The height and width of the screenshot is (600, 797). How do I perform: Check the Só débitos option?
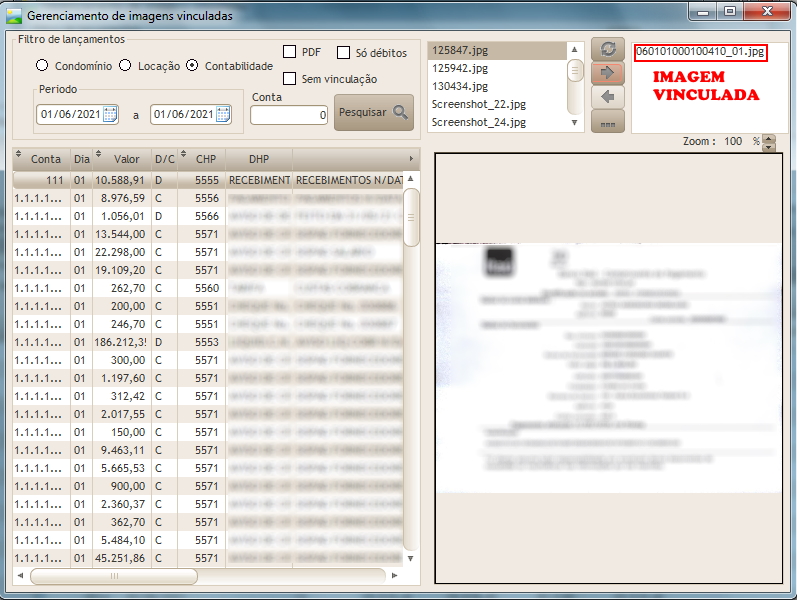pos(344,53)
